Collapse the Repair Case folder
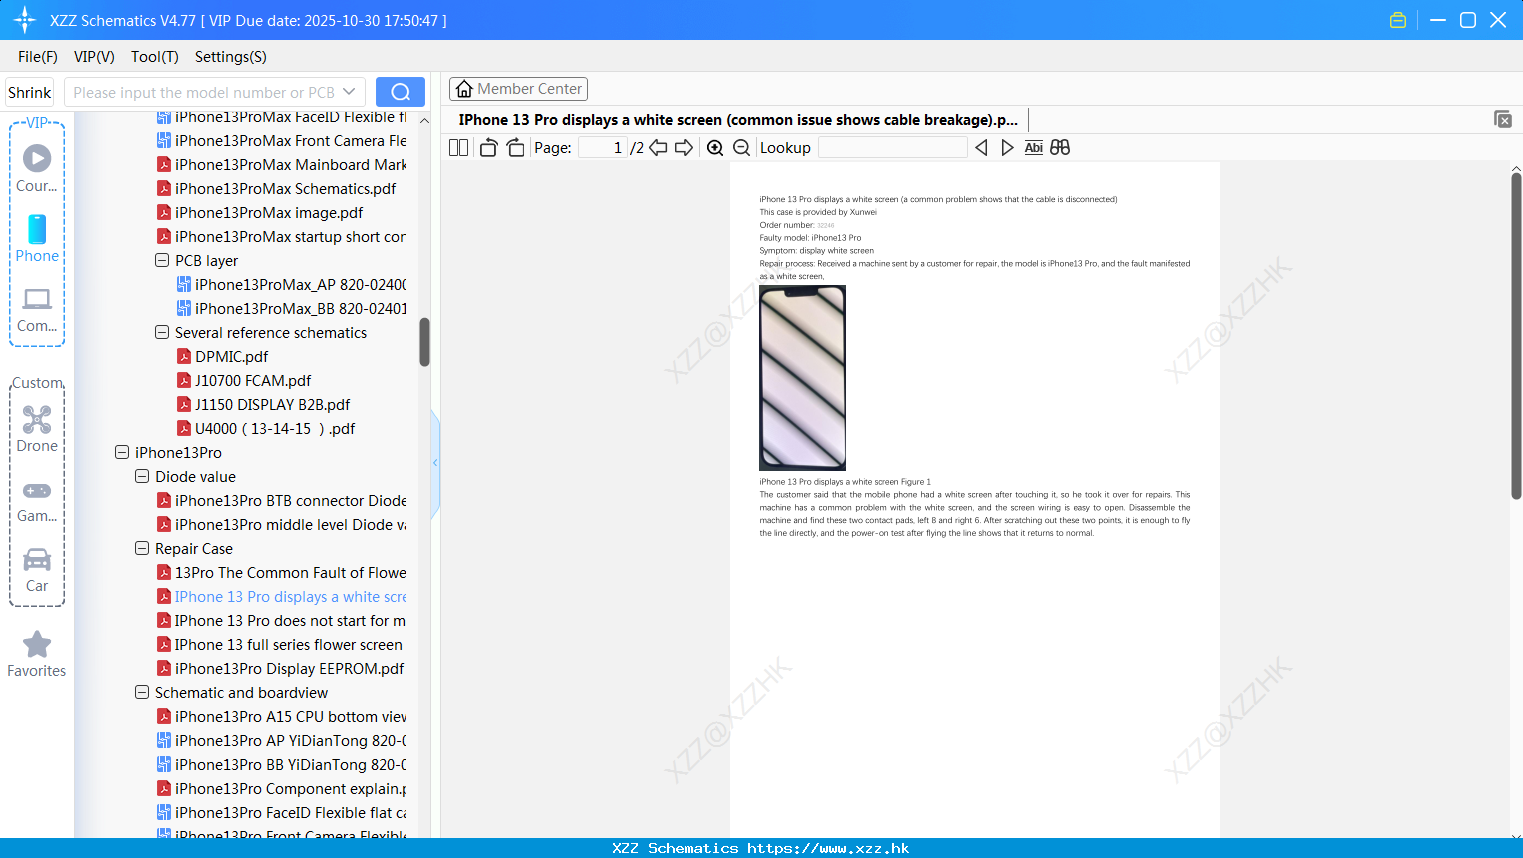This screenshot has height=858, width=1523. 142,548
